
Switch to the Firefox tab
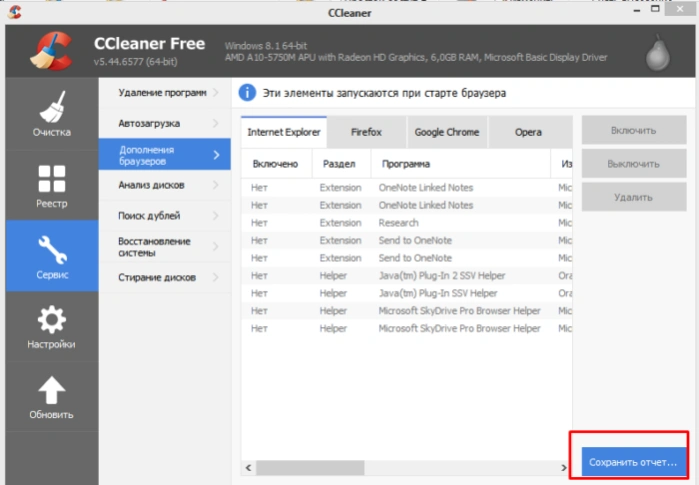point(366,132)
